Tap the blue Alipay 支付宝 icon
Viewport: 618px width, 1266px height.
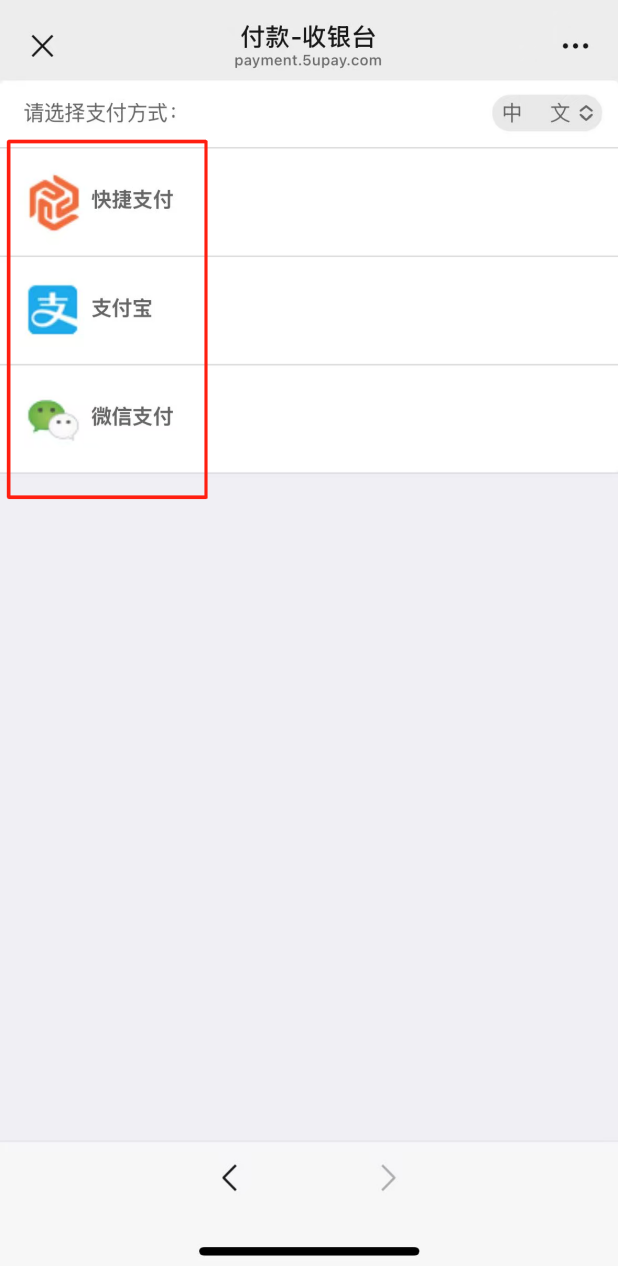click(53, 310)
